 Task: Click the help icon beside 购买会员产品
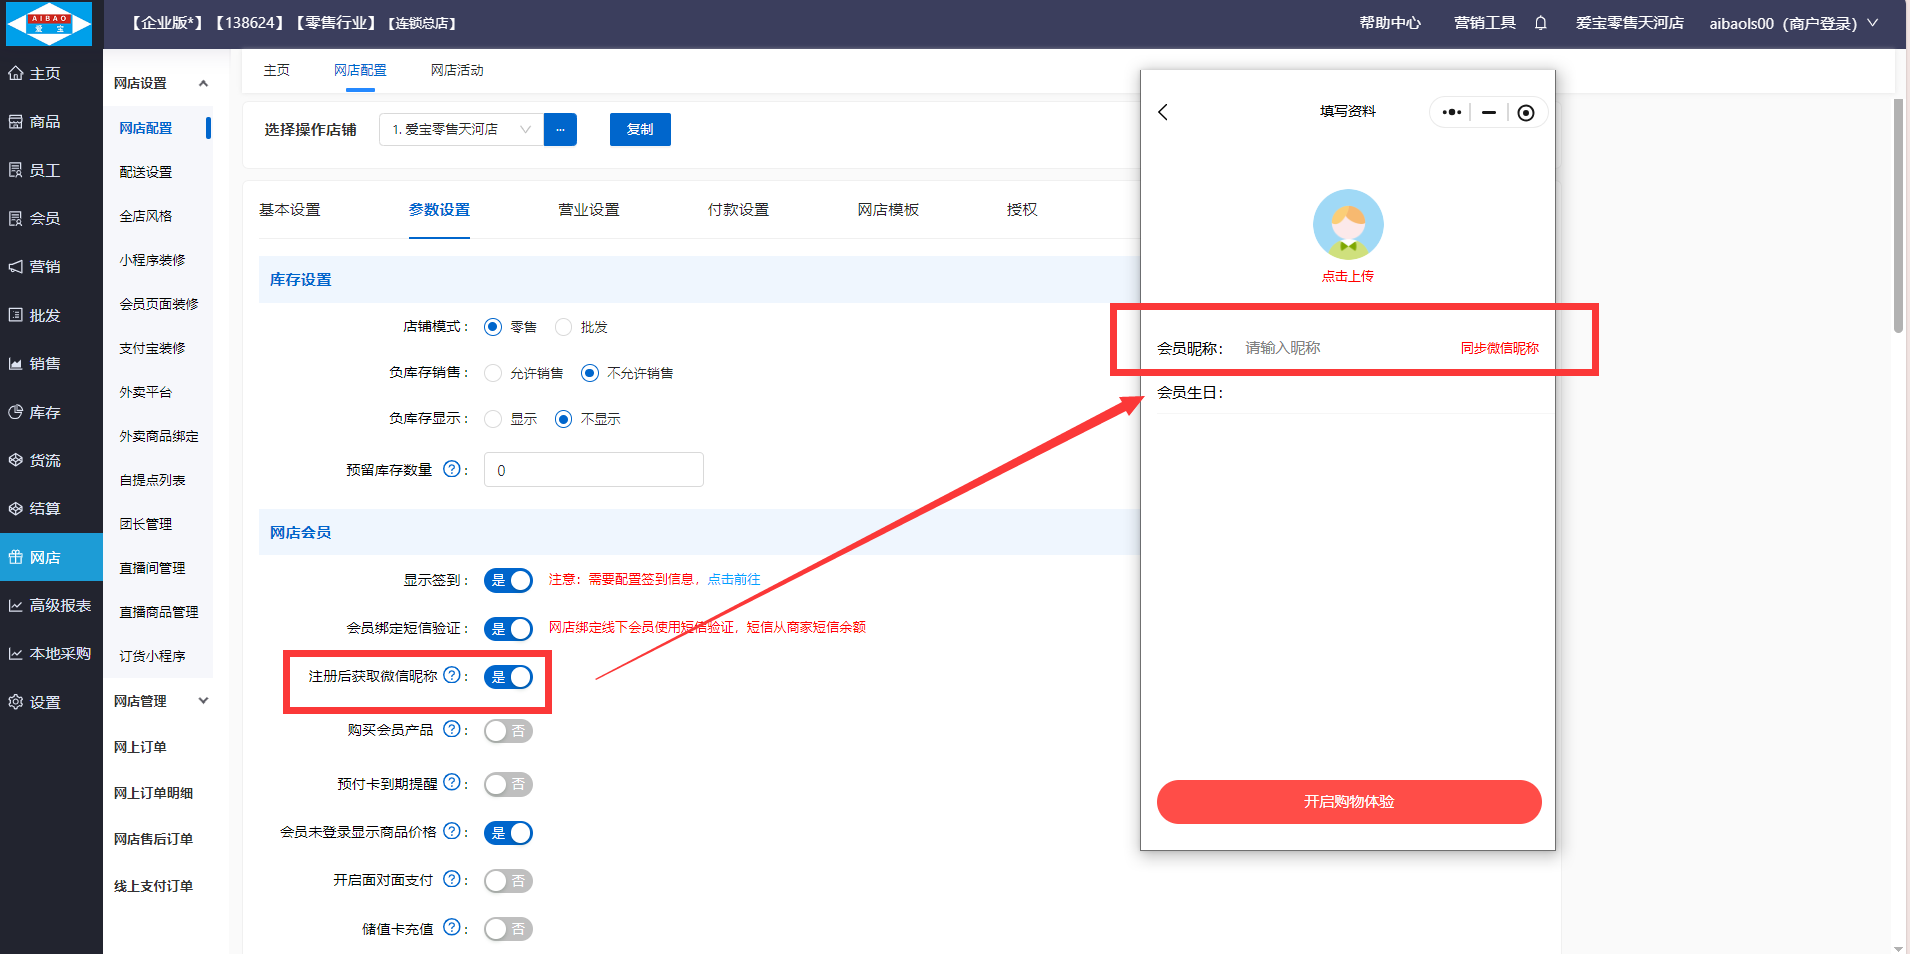click(x=452, y=729)
